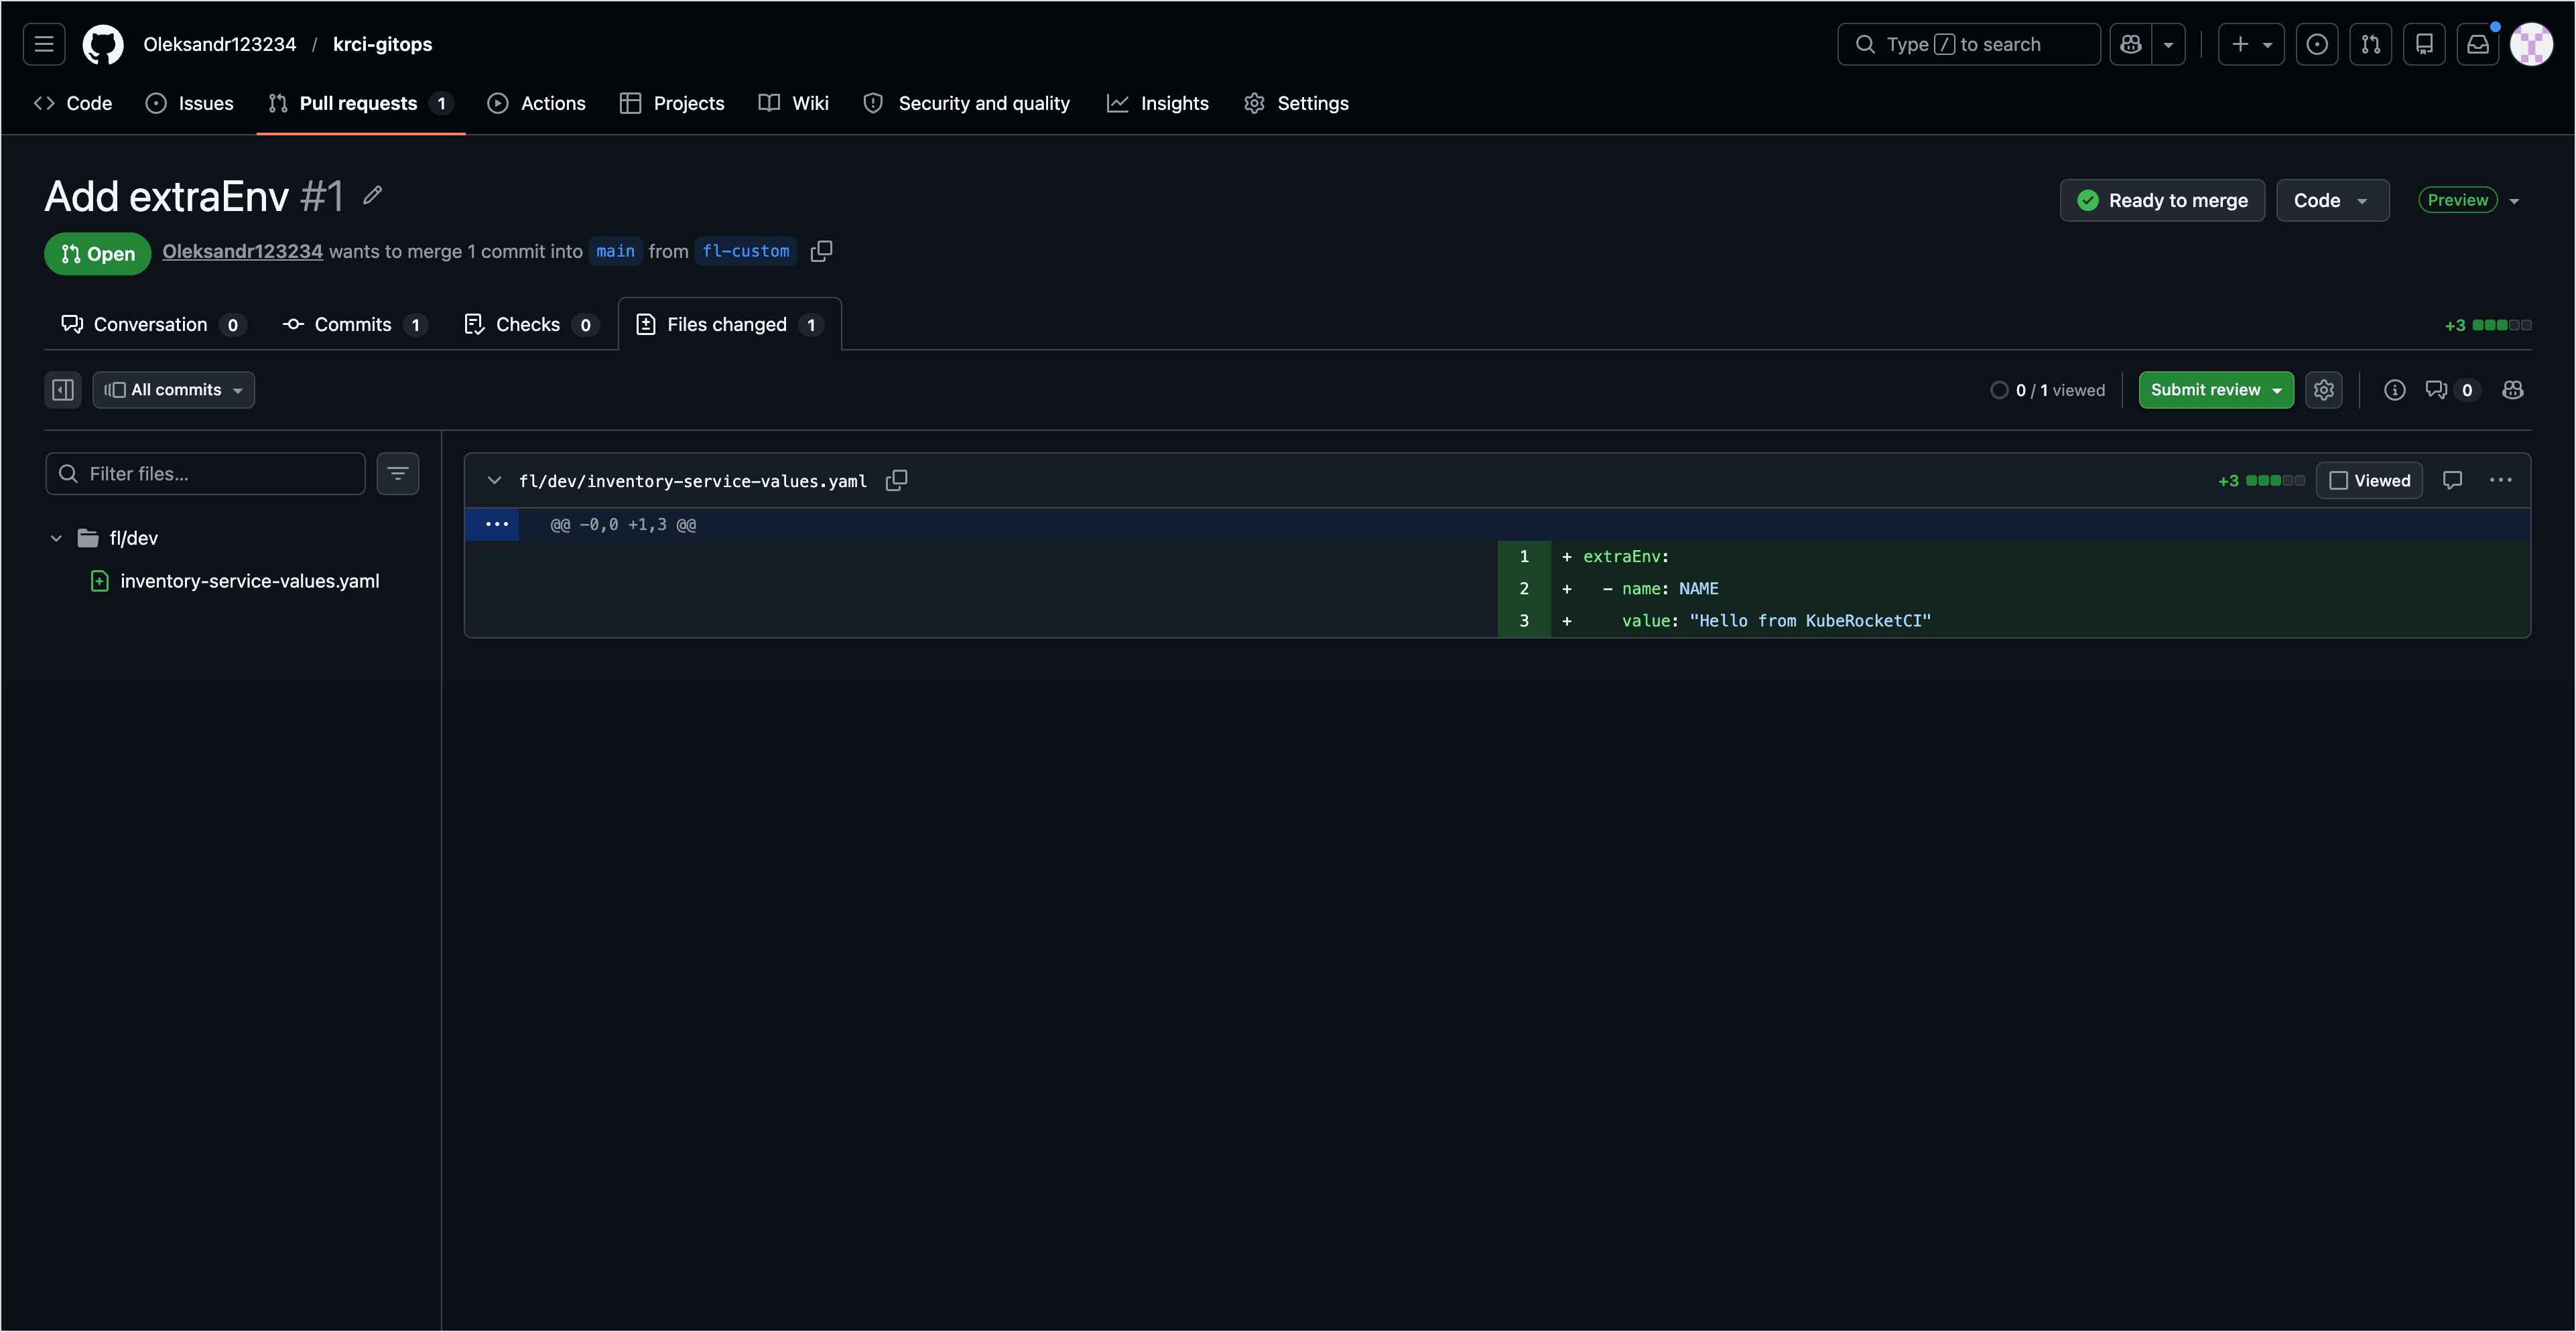
Task: Click diff line number 3
Action: click(1523, 620)
